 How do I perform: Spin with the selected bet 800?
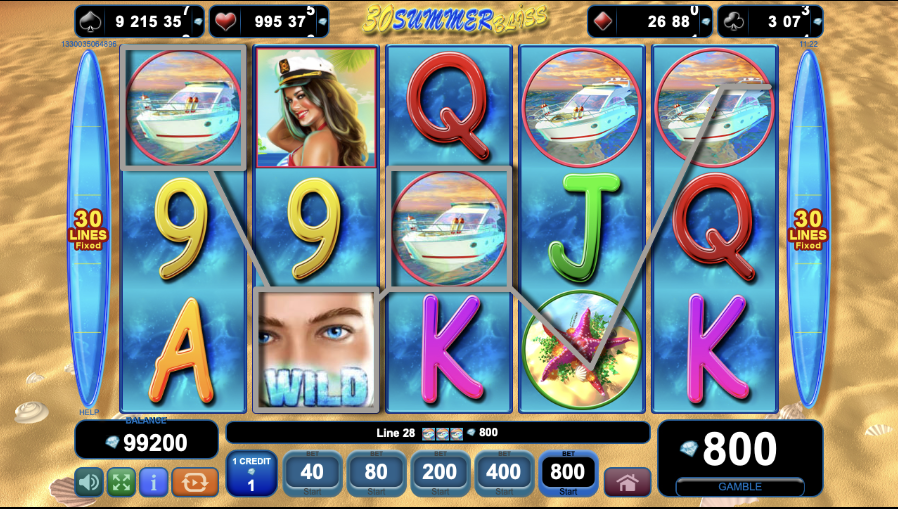point(568,474)
